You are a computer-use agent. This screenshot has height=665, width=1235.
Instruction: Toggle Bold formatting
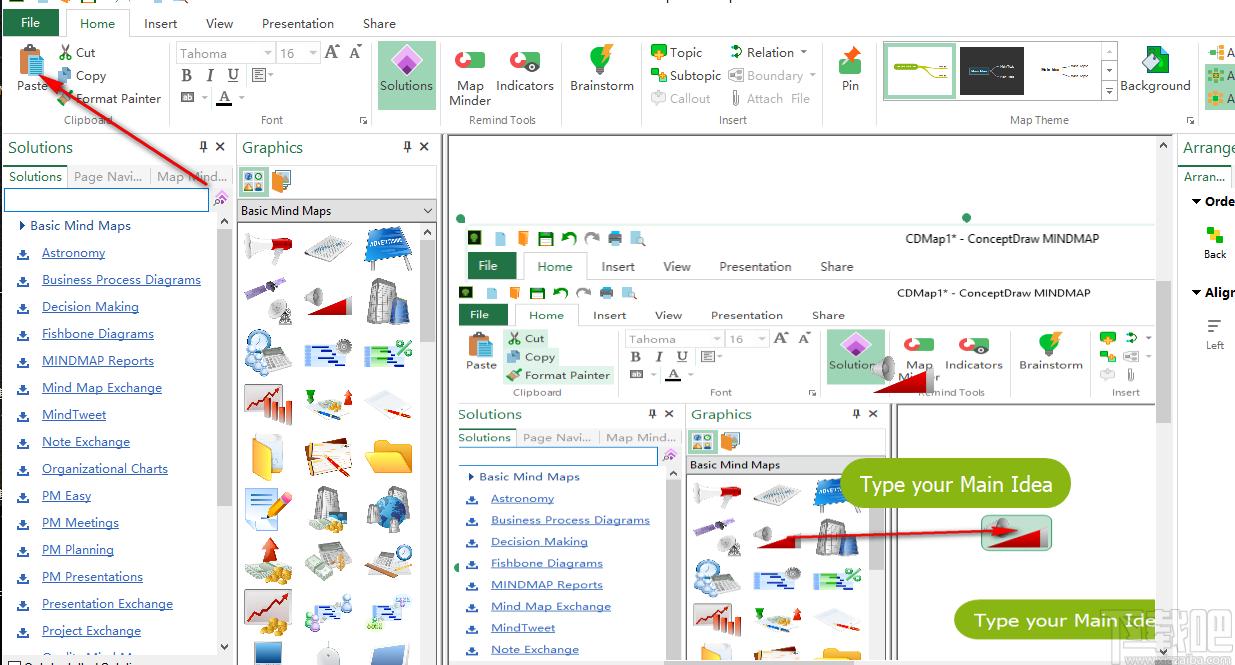[187, 75]
